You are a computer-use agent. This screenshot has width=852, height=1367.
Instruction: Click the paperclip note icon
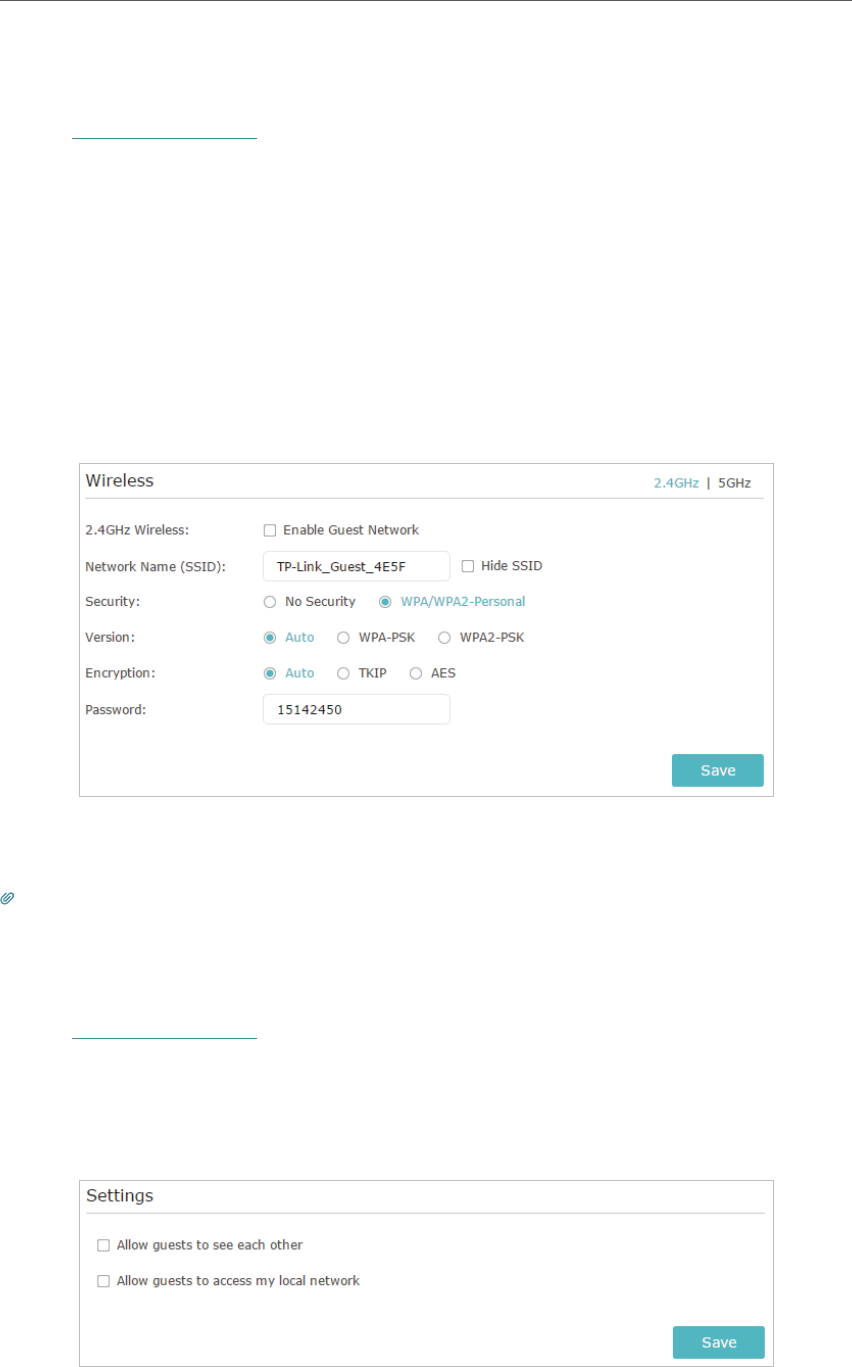7,899
